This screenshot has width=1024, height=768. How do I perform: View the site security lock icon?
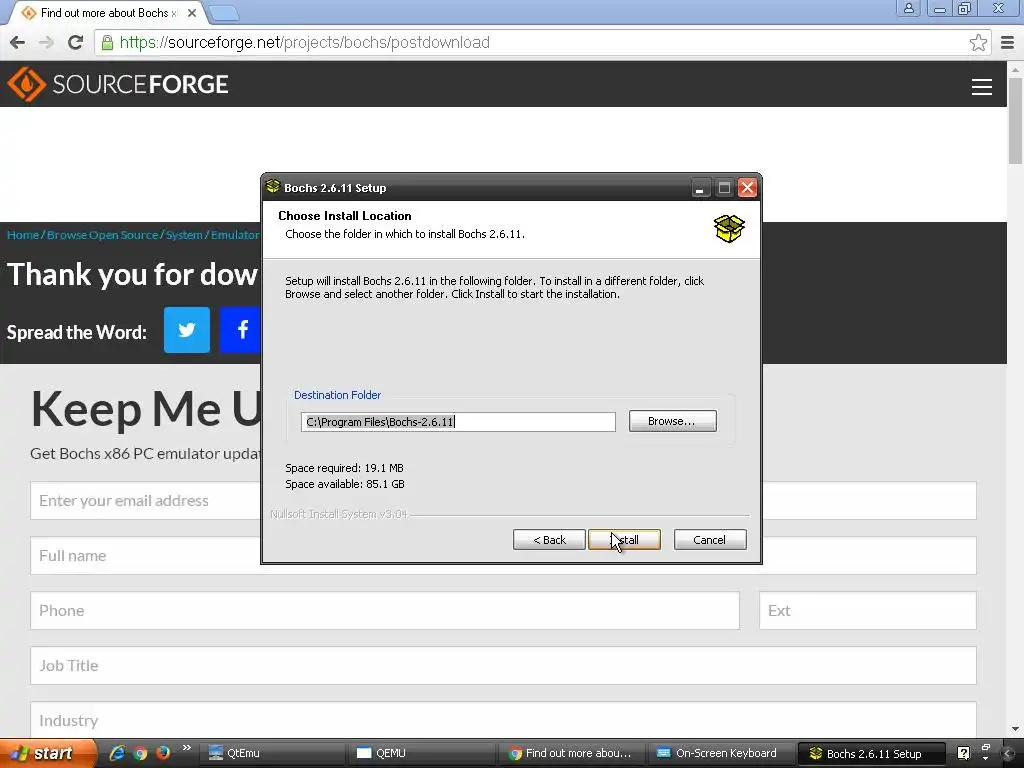tap(107, 43)
